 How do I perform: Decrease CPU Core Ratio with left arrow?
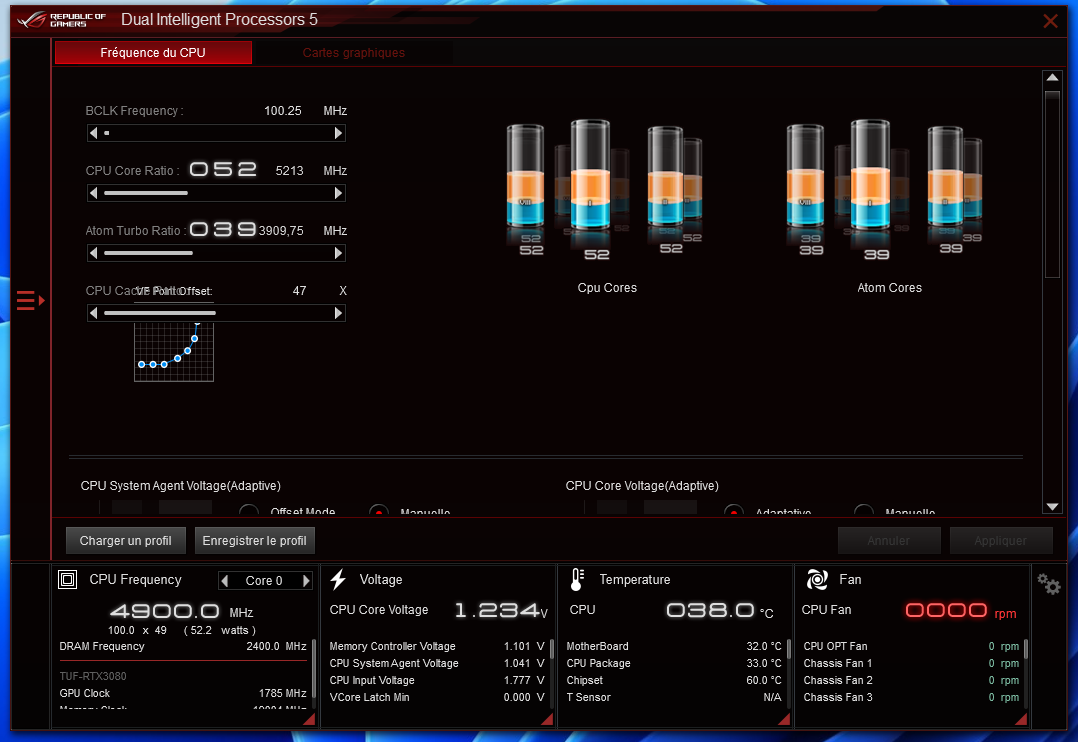[x=94, y=193]
